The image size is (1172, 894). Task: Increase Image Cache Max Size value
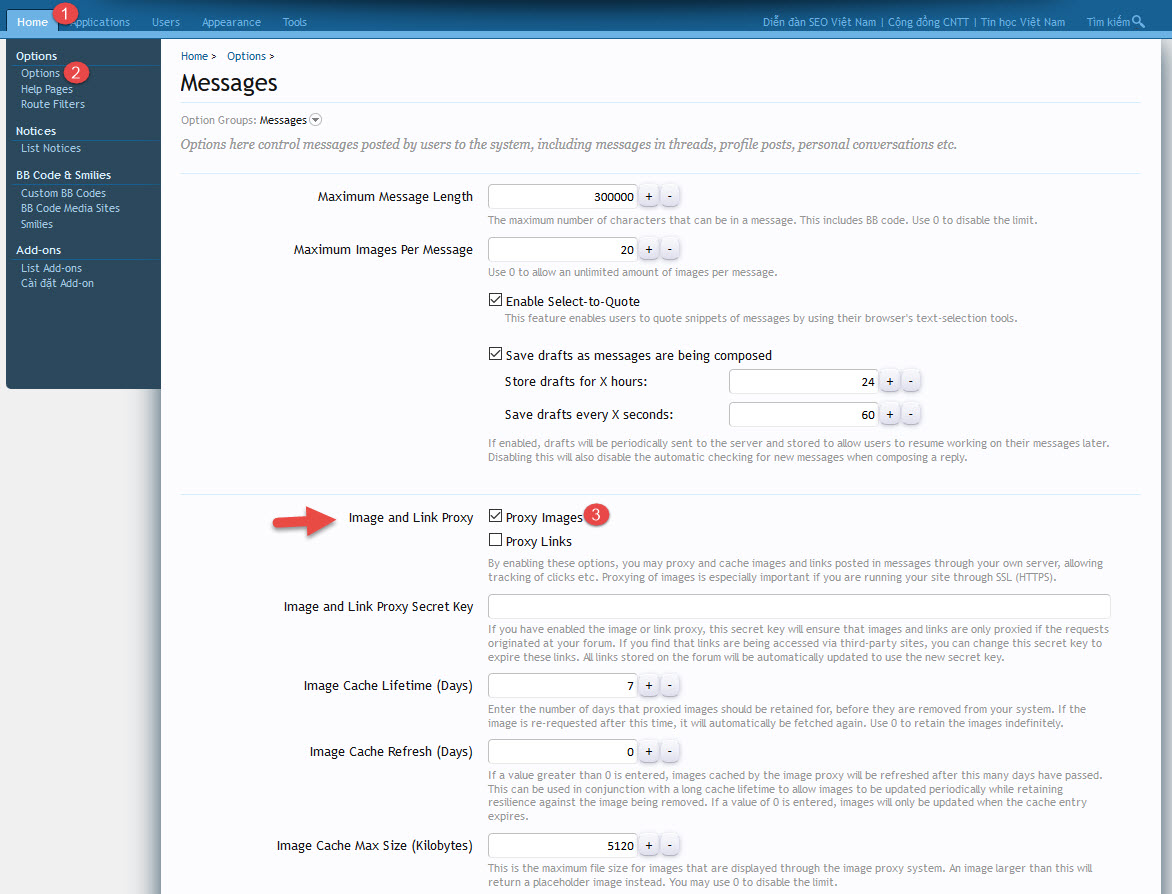click(x=648, y=845)
